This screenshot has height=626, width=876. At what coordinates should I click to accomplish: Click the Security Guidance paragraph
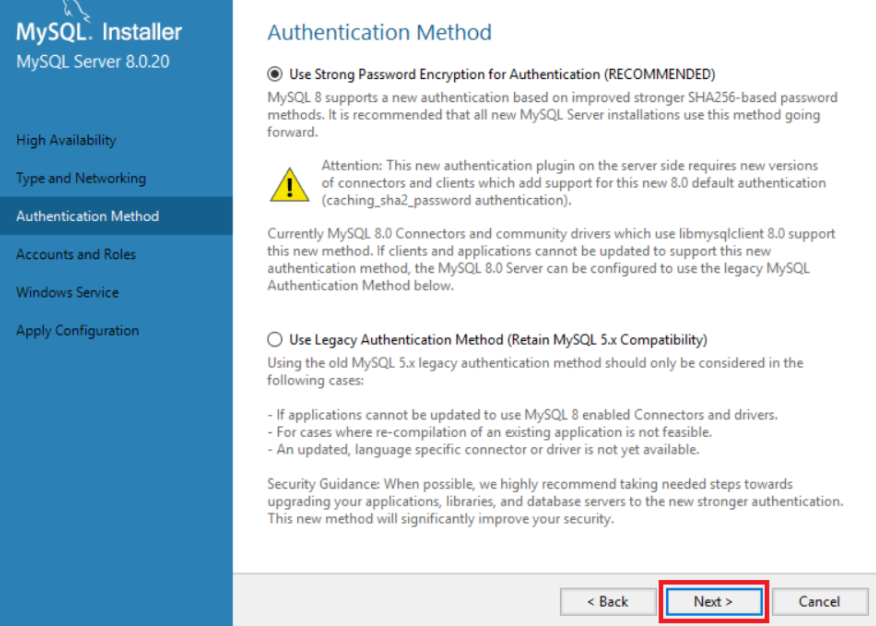[555, 501]
